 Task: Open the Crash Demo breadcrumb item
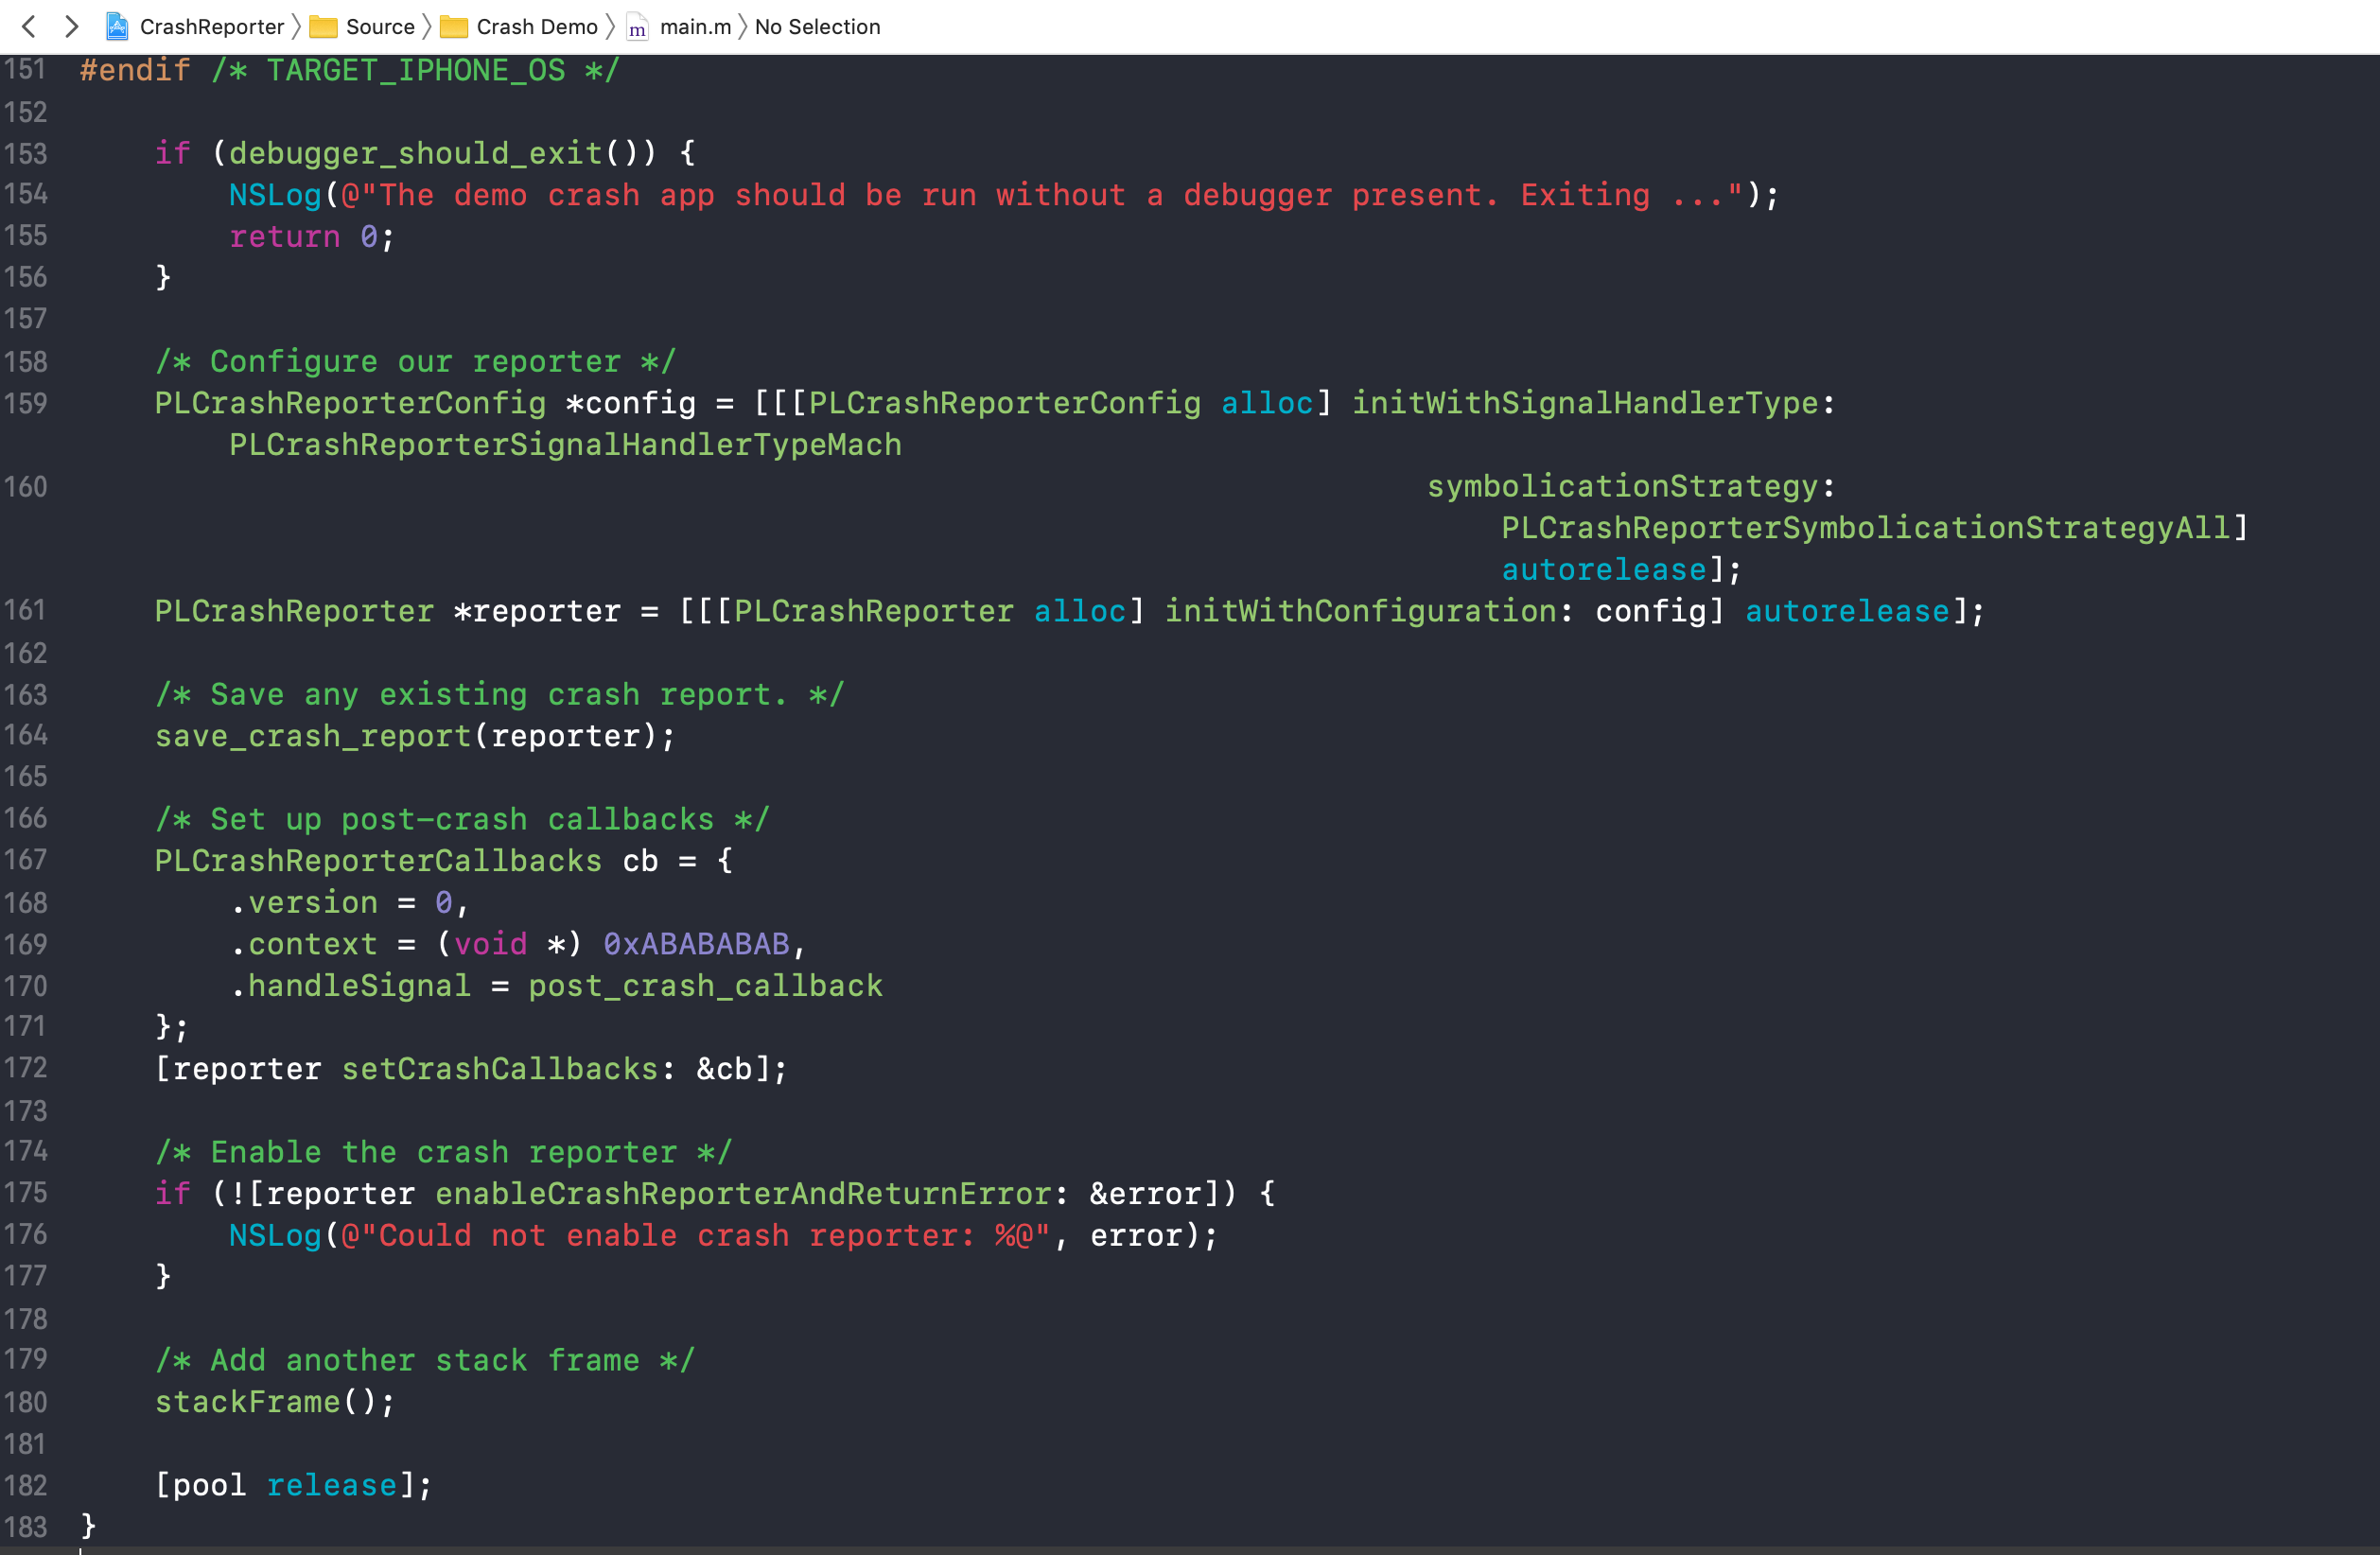point(537,27)
